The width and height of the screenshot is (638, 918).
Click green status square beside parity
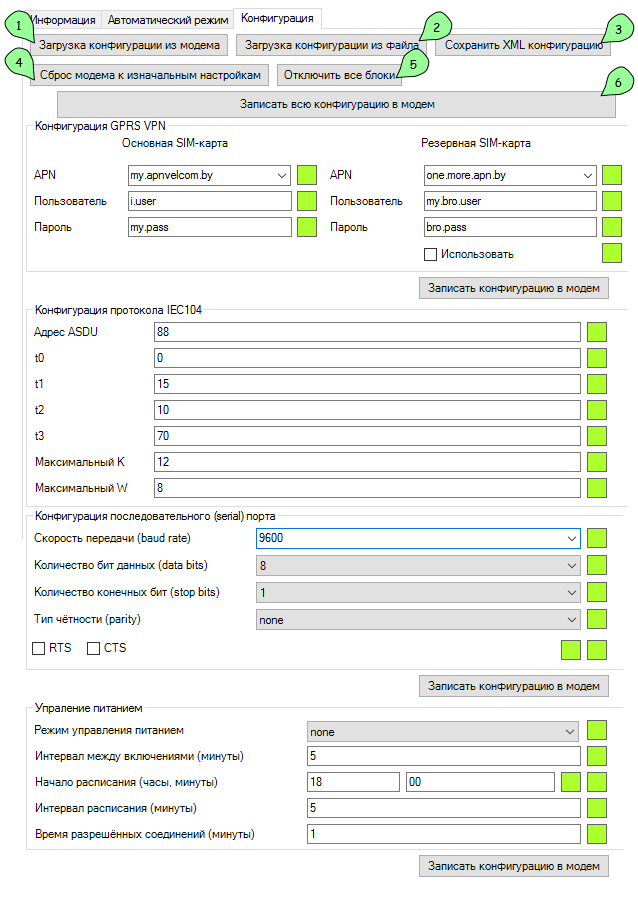tap(597, 619)
